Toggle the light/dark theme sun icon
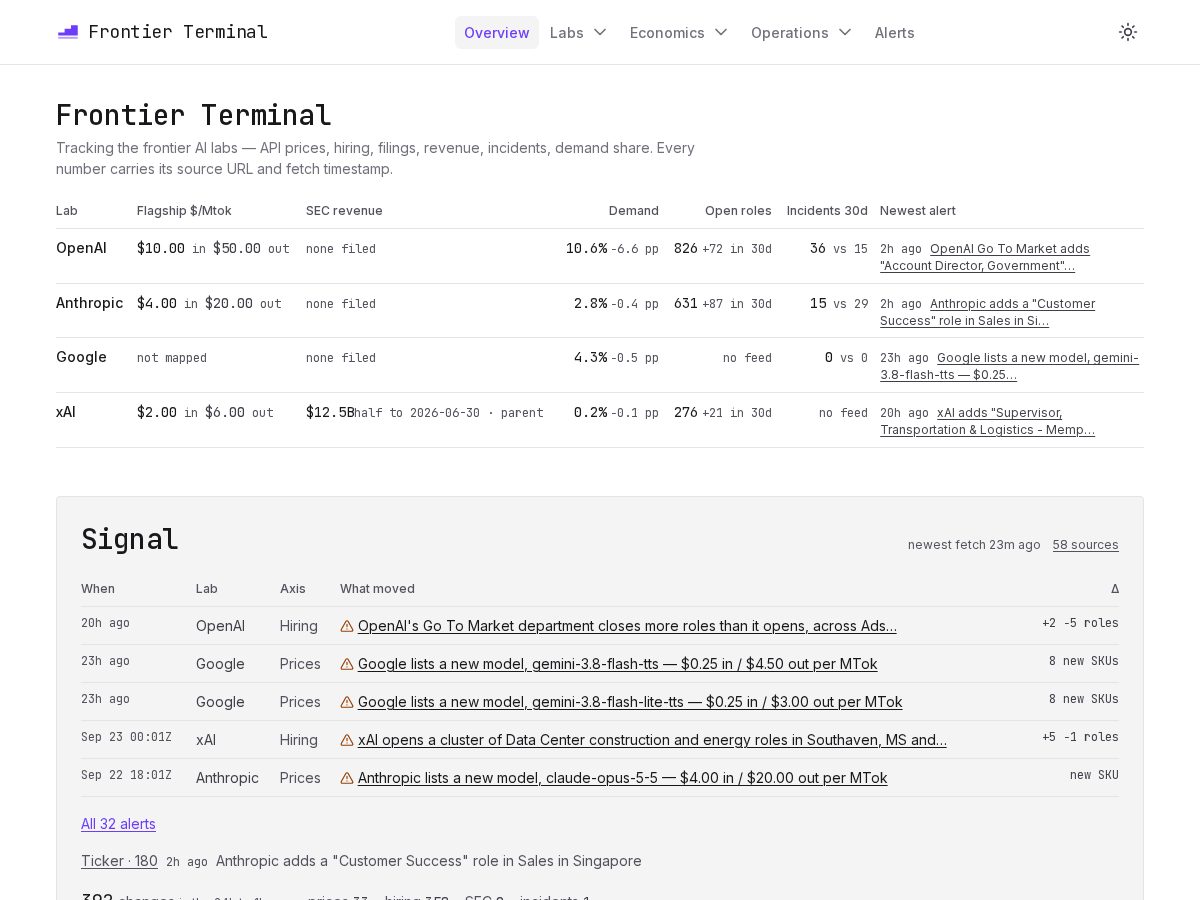Viewport: 1200px width, 900px height. pos(1128,32)
